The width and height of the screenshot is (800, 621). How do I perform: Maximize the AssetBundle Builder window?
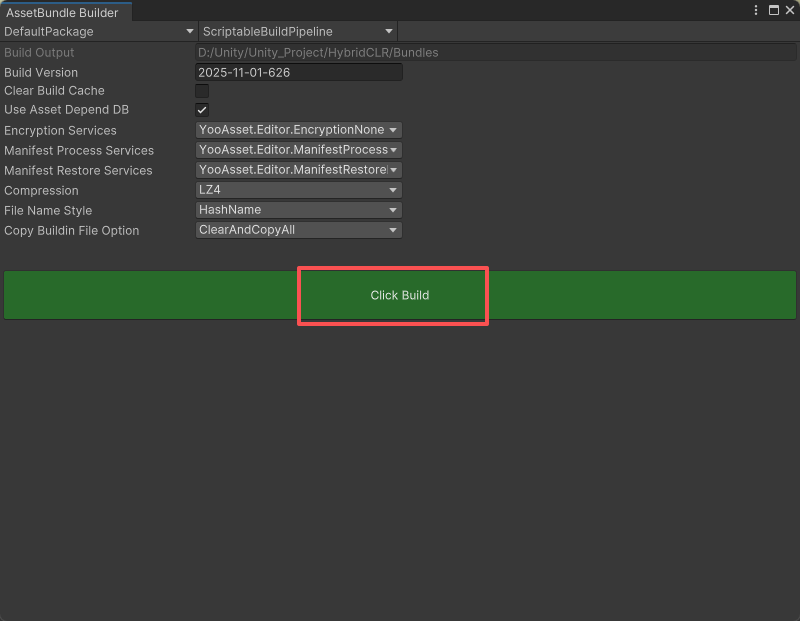click(773, 10)
